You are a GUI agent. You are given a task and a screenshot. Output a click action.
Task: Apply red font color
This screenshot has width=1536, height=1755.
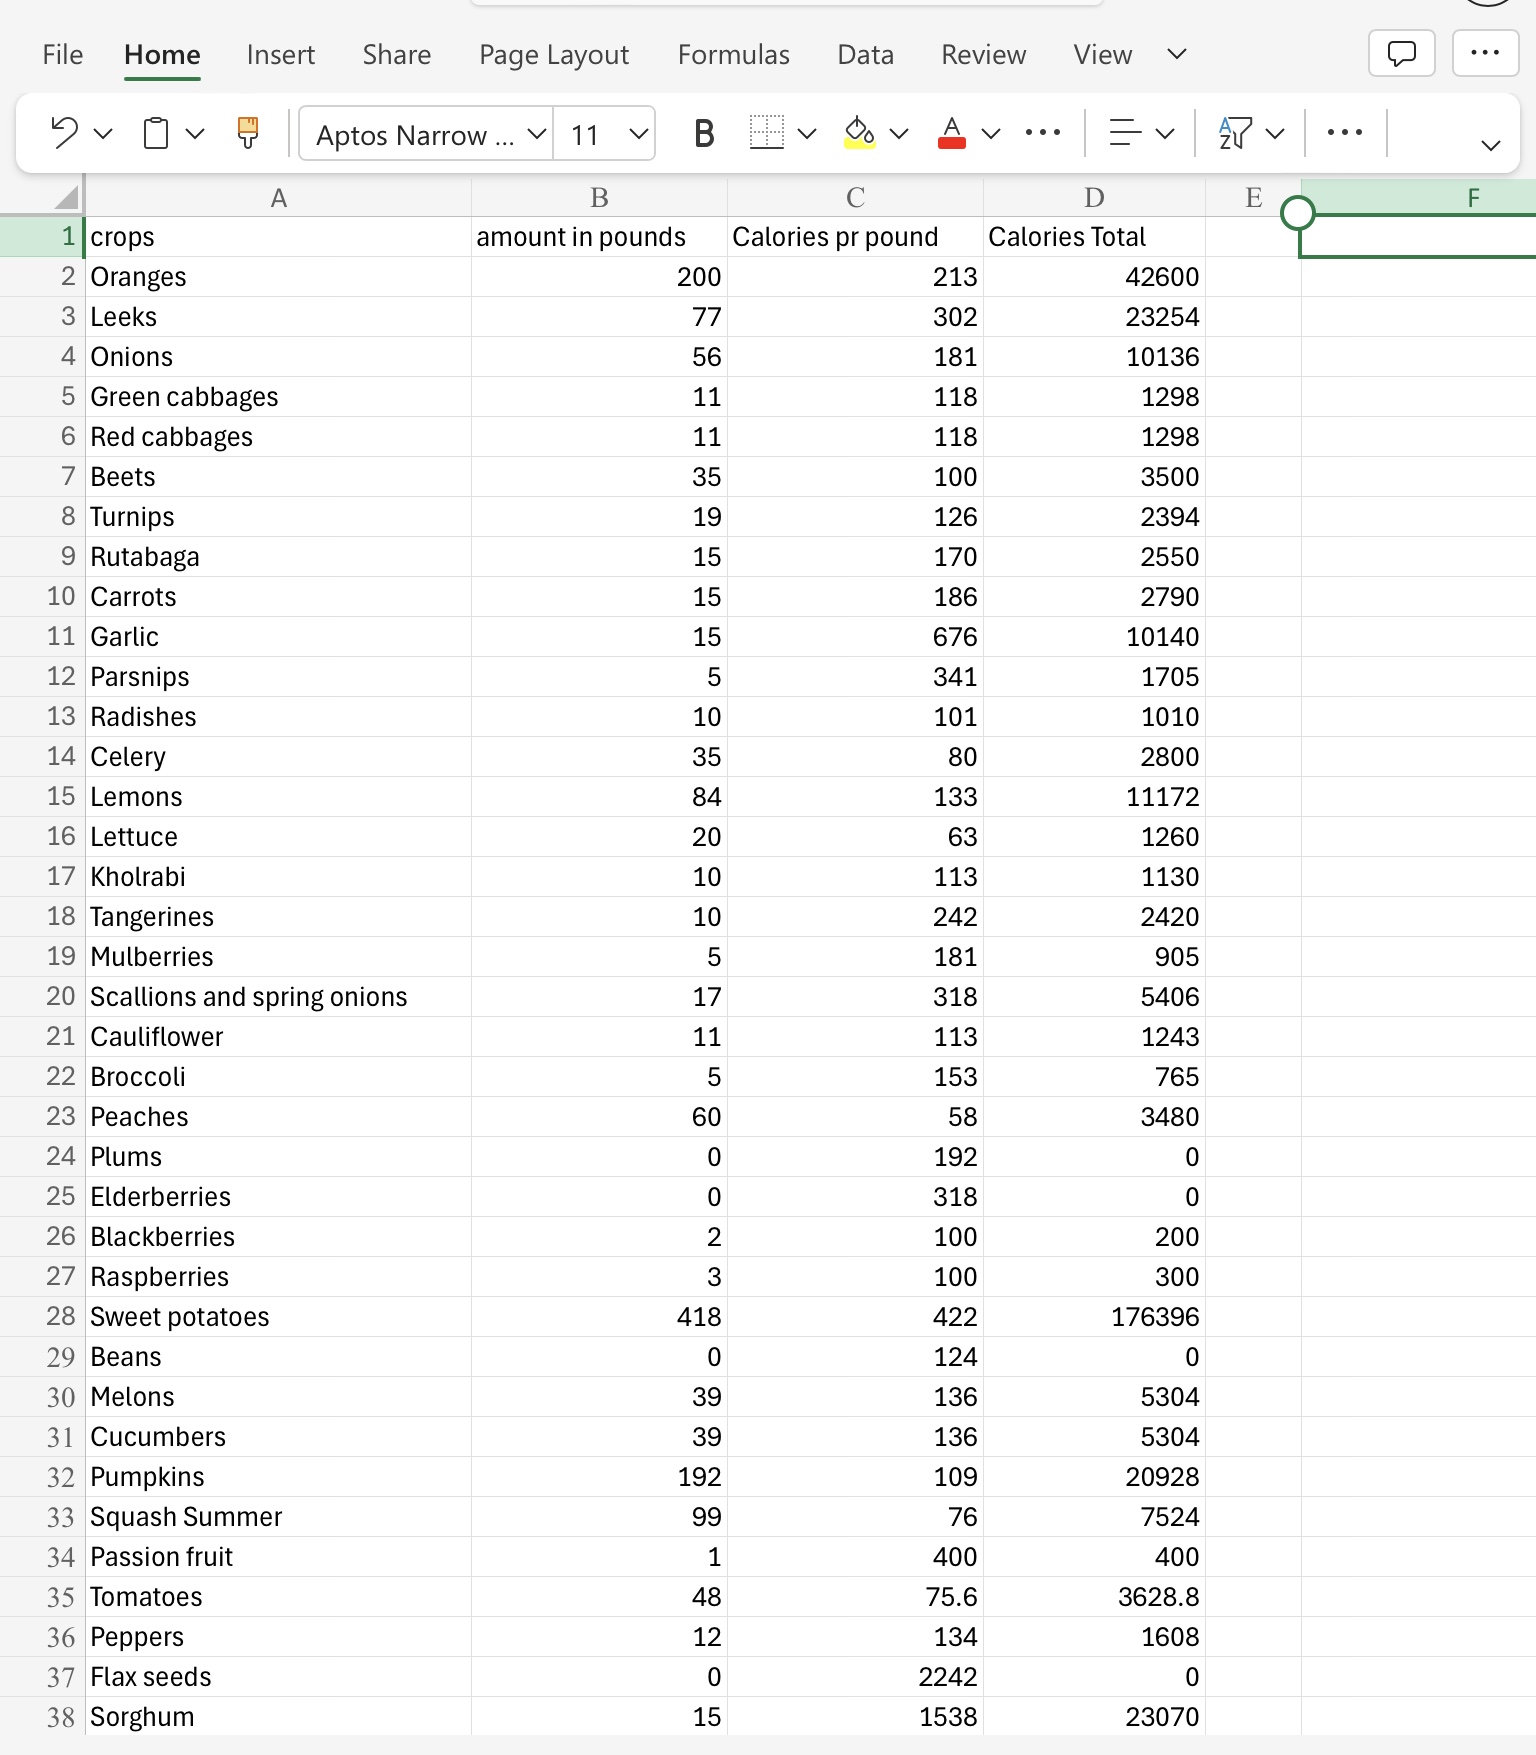(952, 133)
